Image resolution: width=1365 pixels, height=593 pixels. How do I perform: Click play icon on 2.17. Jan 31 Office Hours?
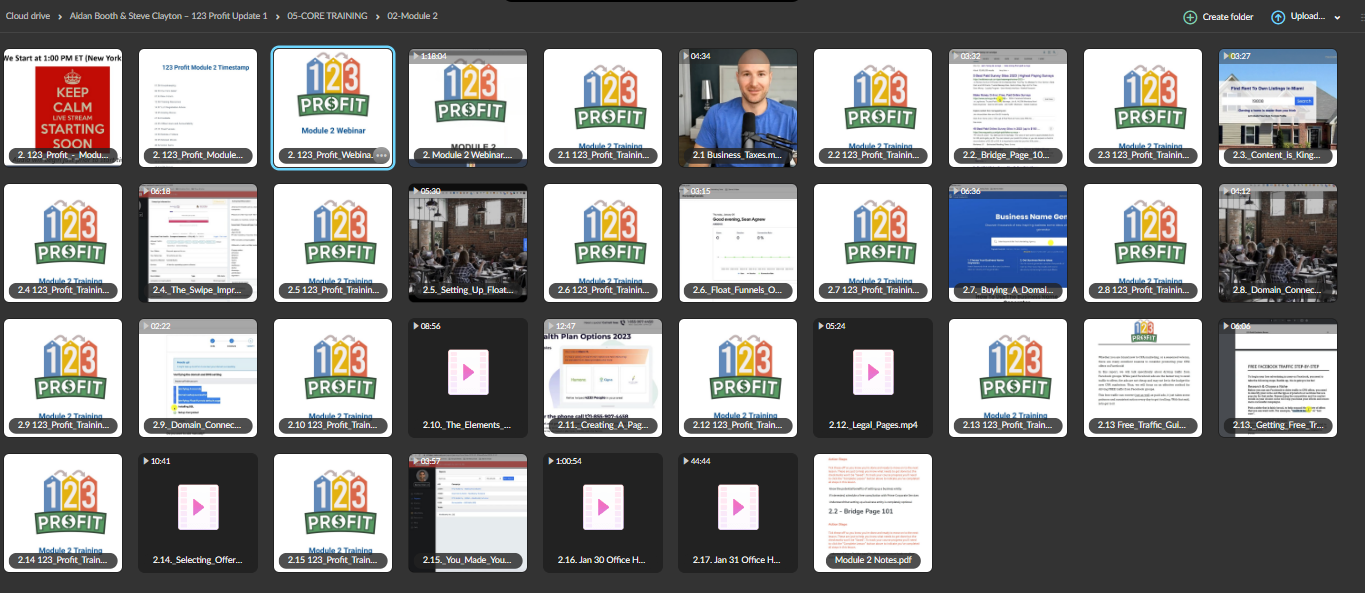point(738,507)
